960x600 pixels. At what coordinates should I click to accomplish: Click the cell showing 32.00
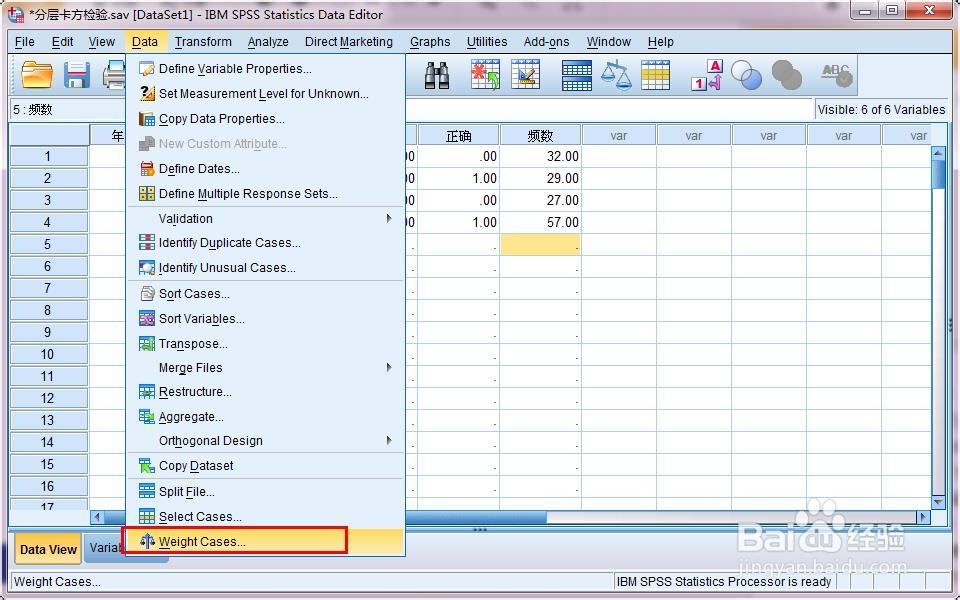point(541,157)
